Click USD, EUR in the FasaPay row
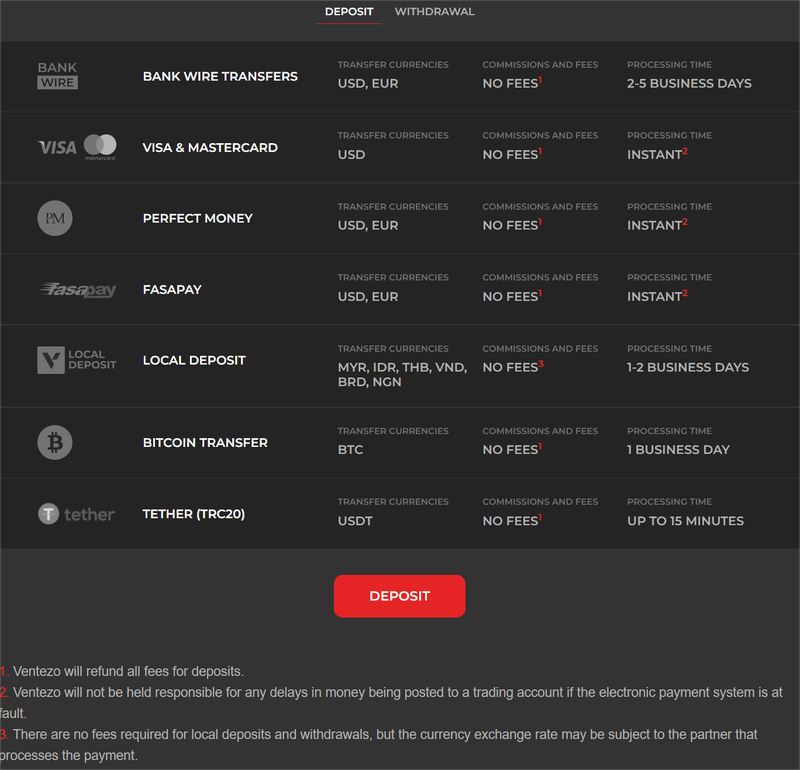Viewport: 800px width, 770px height. point(368,296)
